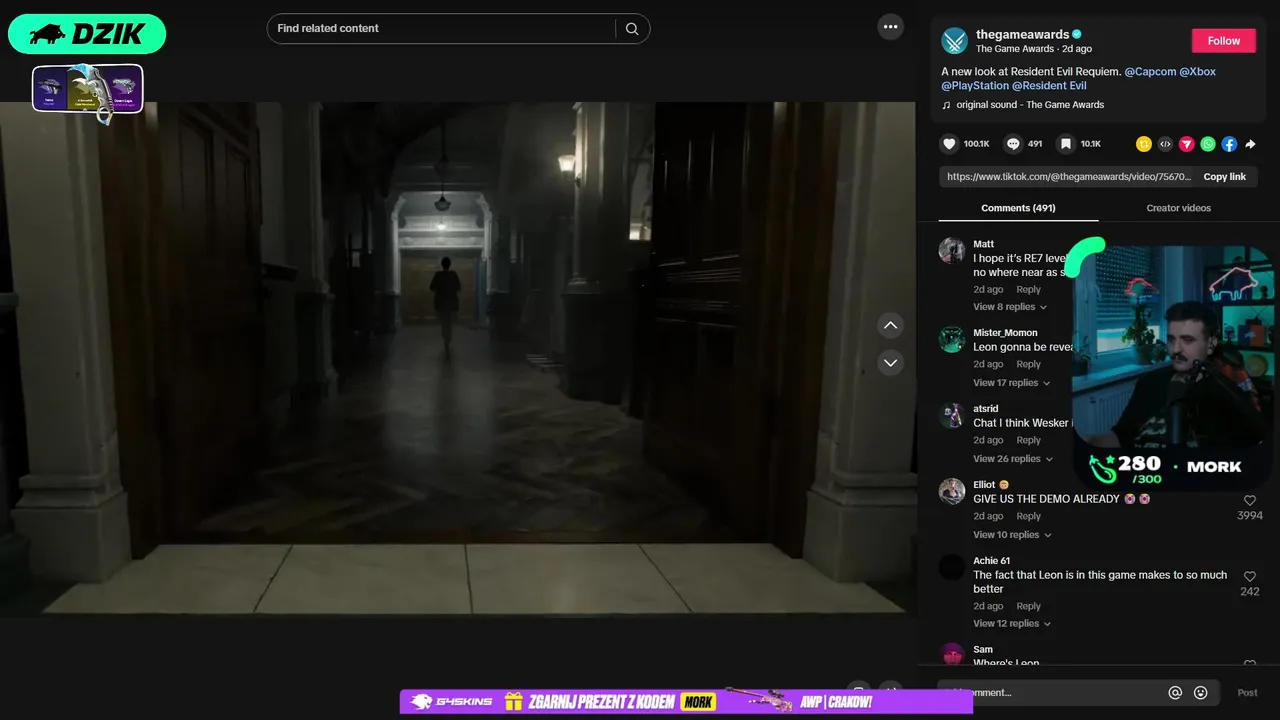Save video with bookmark icon
Image resolution: width=1280 pixels, height=720 pixels.
(x=1066, y=144)
